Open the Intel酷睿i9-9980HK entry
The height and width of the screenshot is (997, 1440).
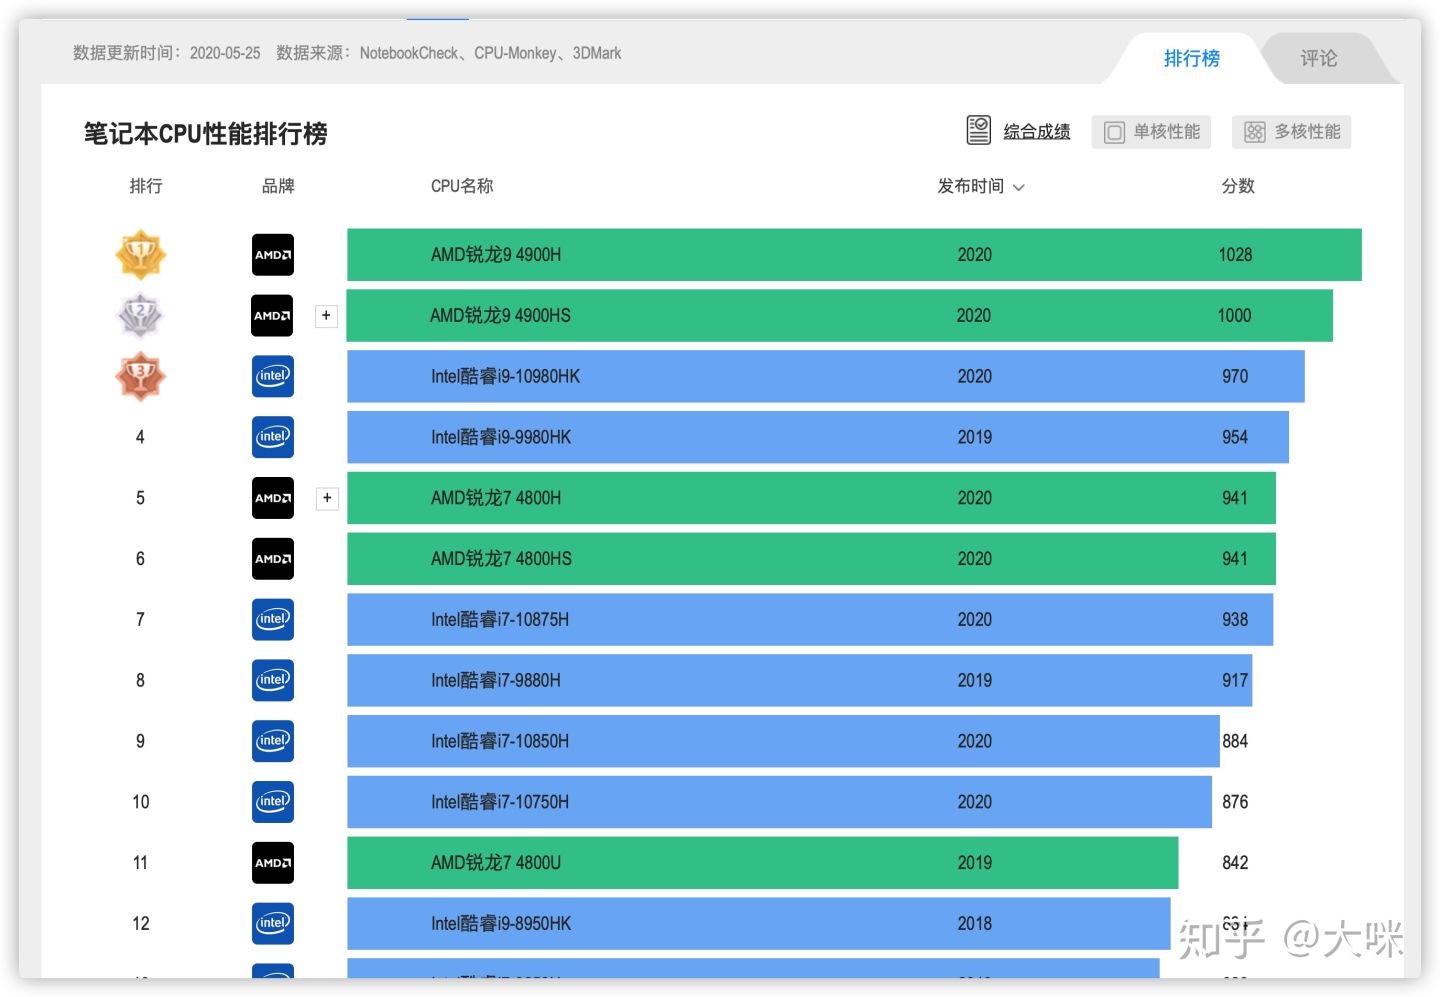(501, 438)
